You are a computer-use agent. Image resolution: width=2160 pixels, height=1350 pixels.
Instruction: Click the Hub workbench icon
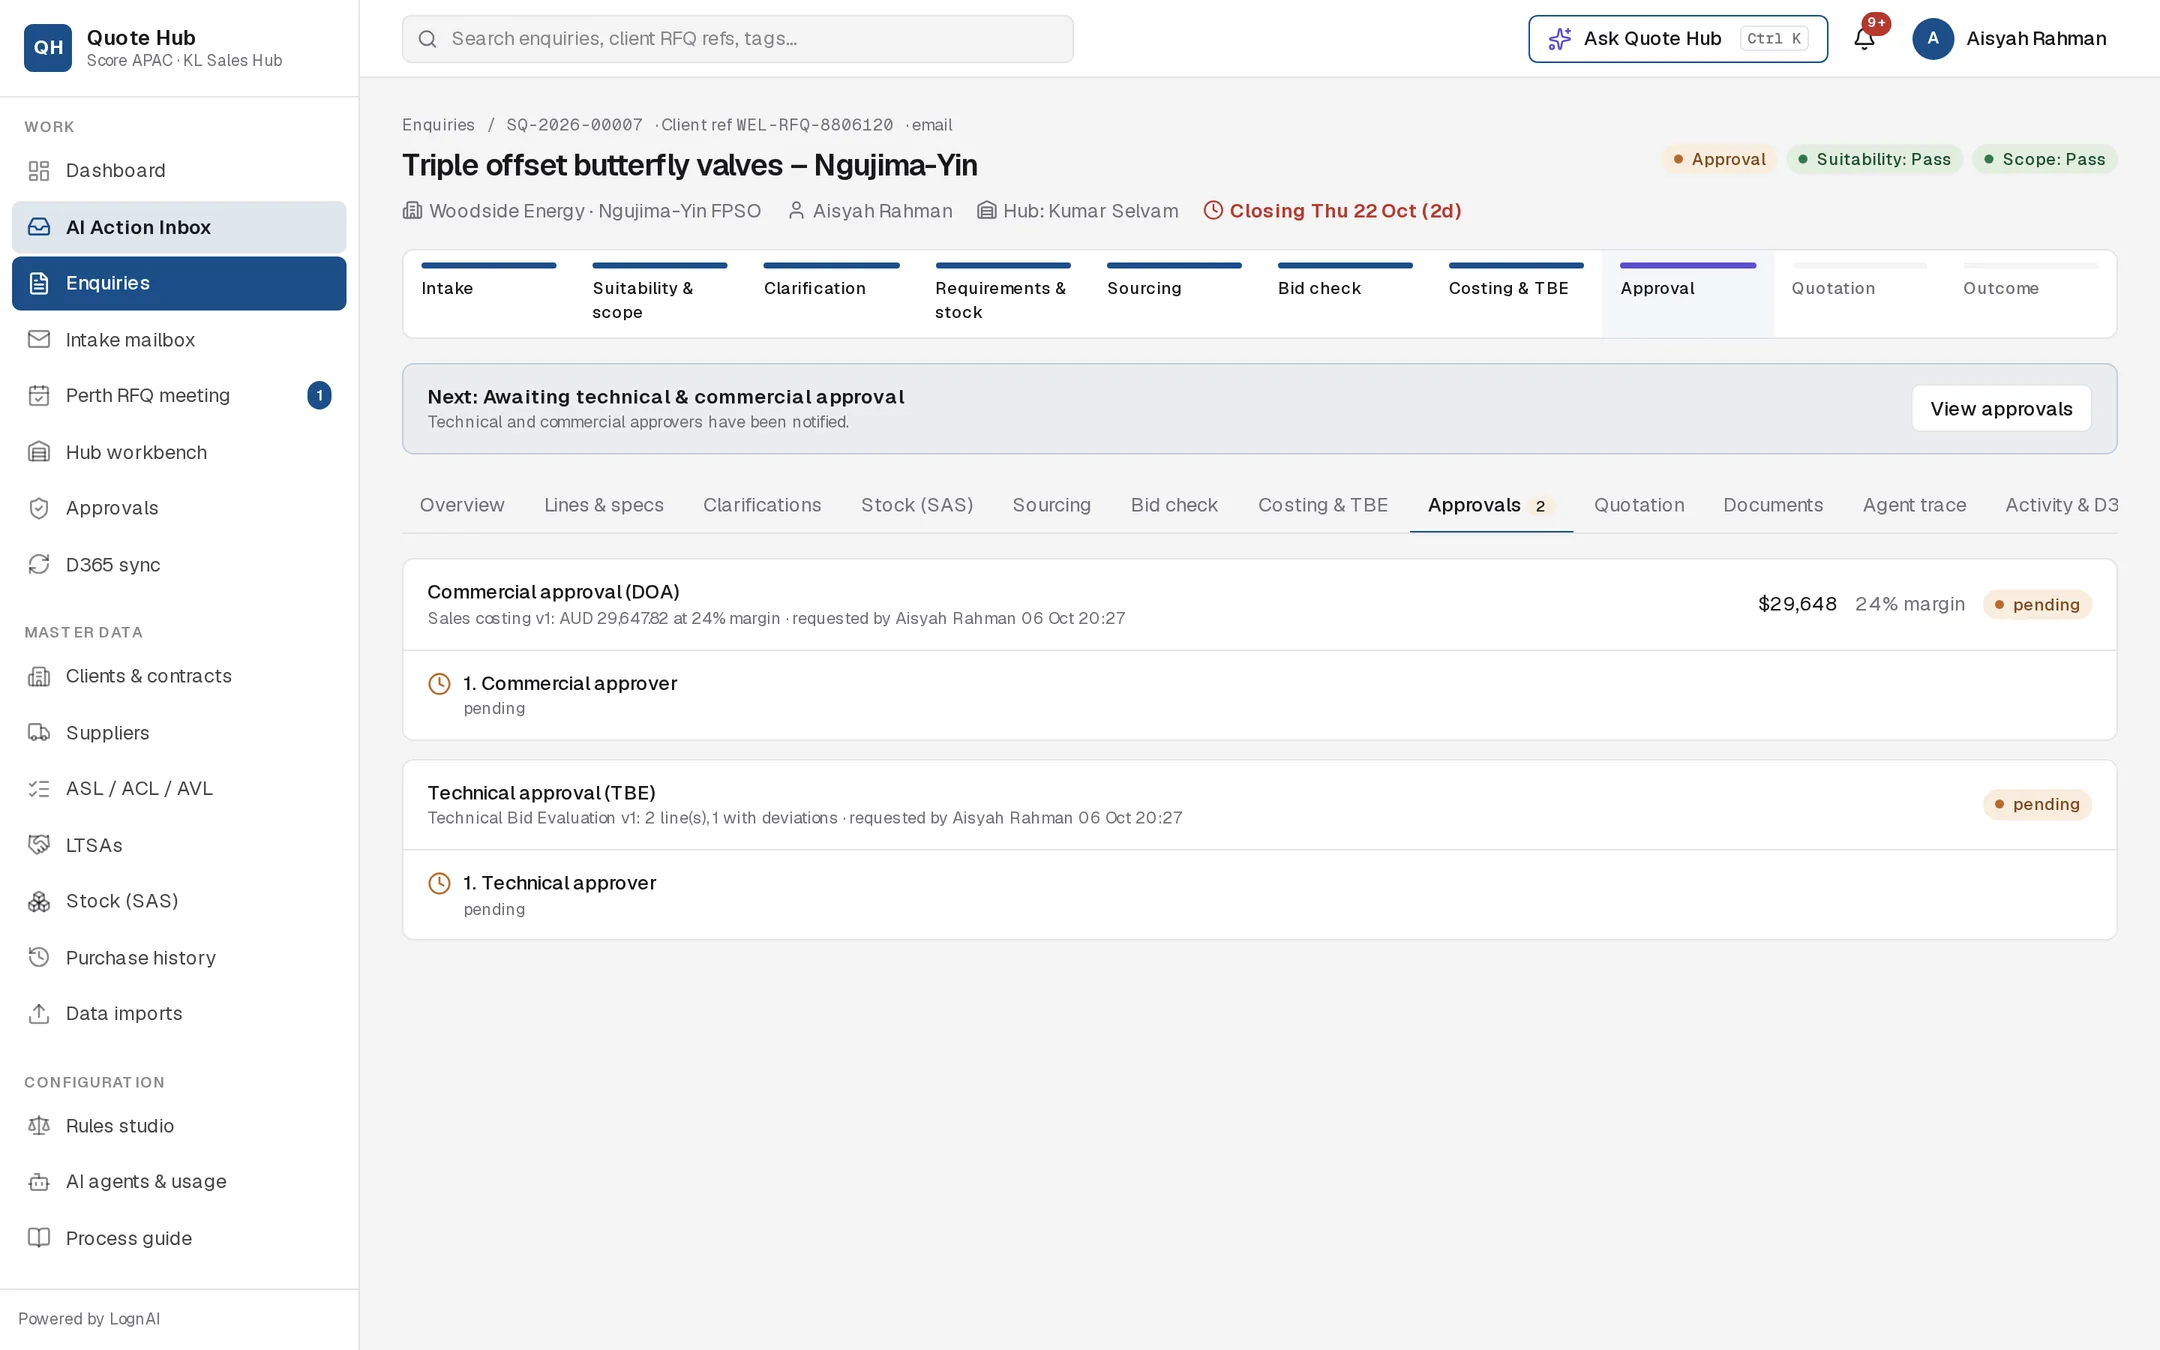coord(39,452)
